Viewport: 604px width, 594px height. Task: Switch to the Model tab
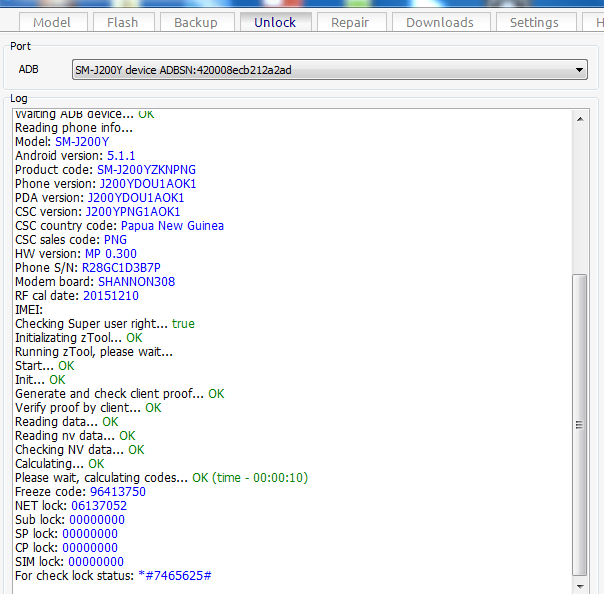[52, 22]
